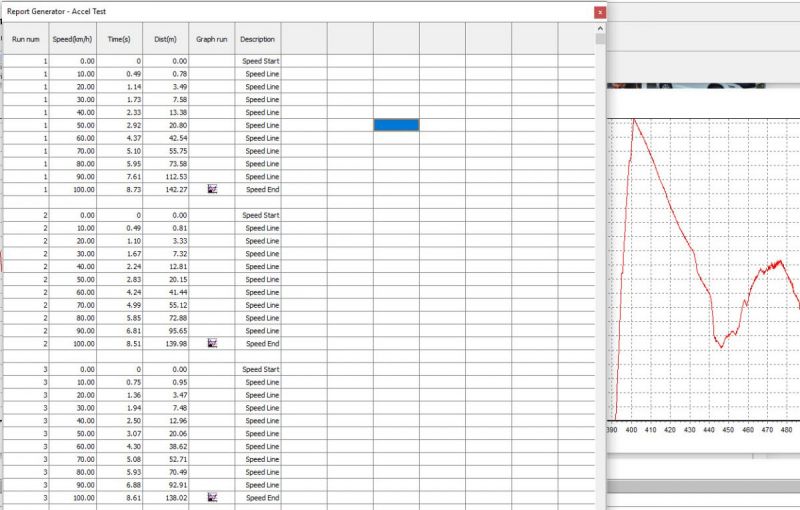Select the 'Graph run' column header
800x510 pixels.
tap(212, 39)
